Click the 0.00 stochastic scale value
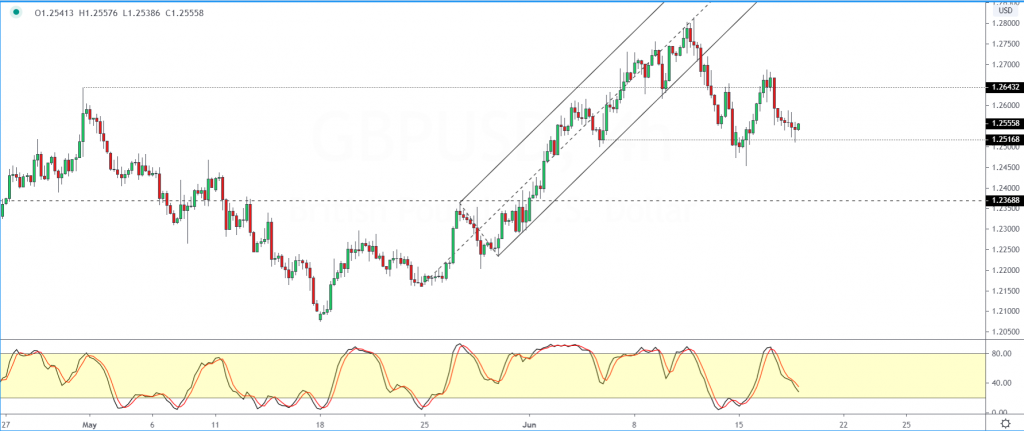 [x=1002, y=413]
